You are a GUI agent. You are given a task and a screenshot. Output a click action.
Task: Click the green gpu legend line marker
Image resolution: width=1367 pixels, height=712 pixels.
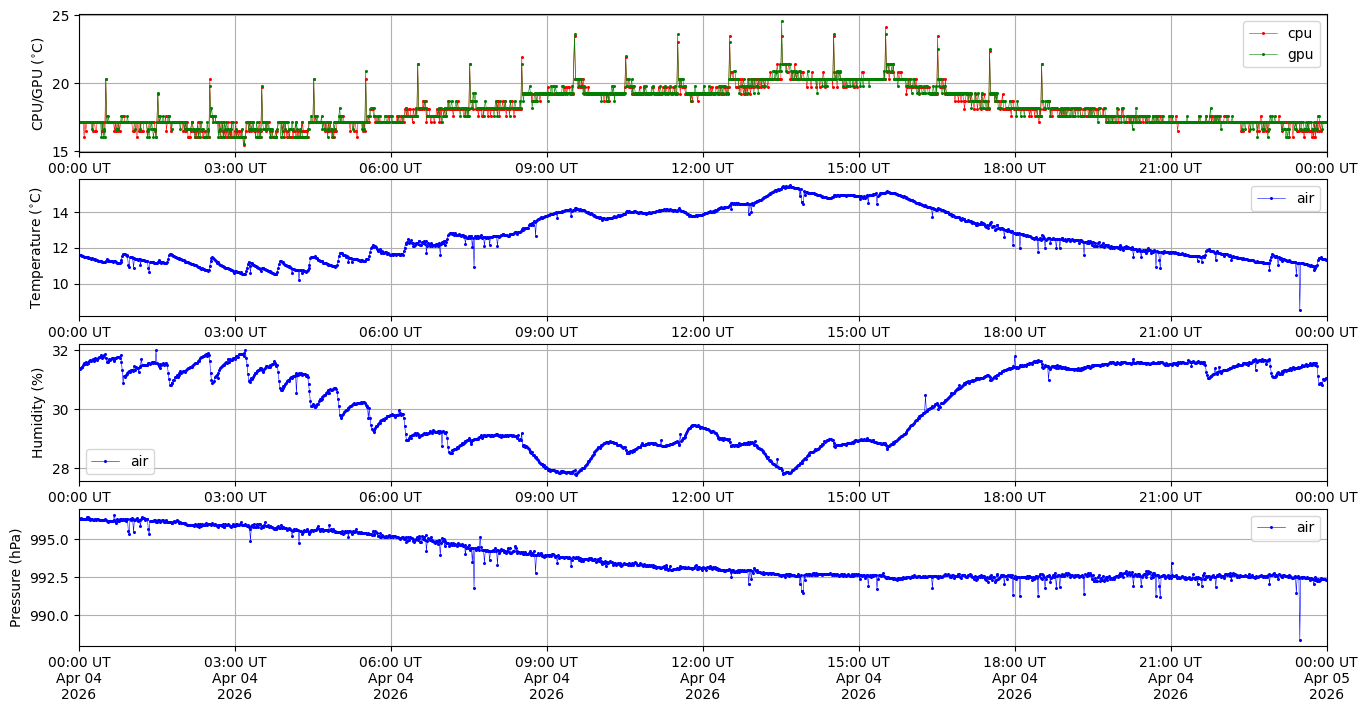click(x=1264, y=55)
